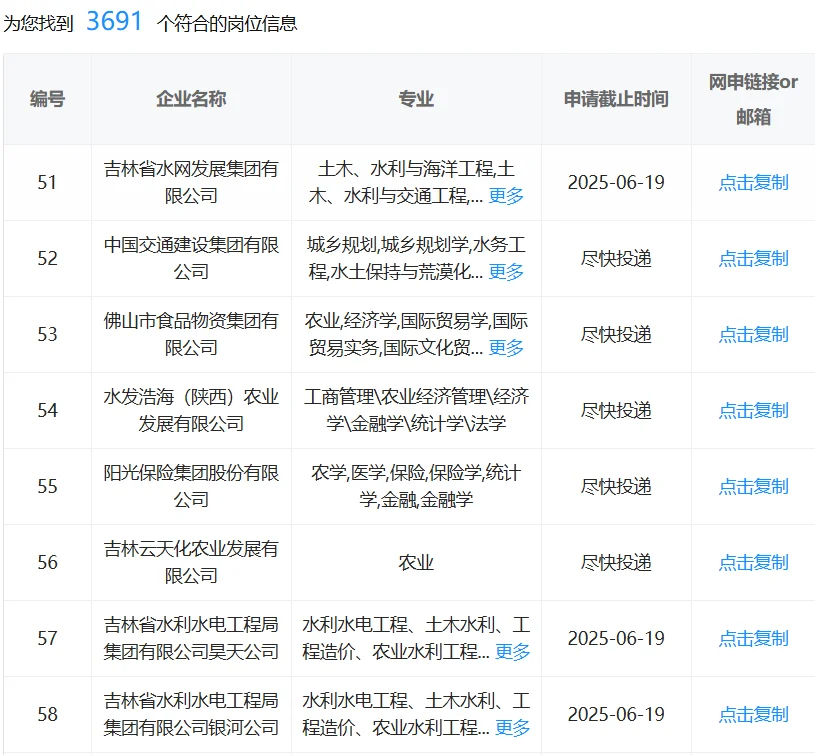Click row number 54 cell
The width and height of the screenshot is (815, 755).
click(47, 410)
